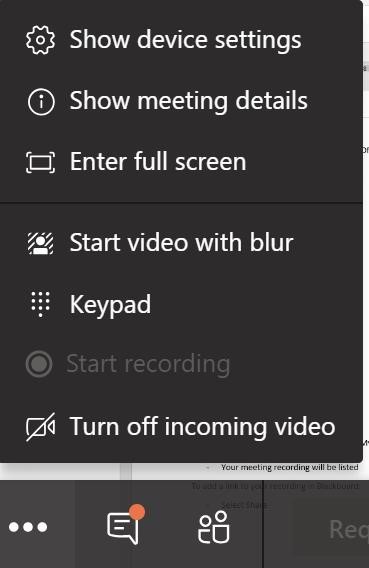Viewport: 369px width, 568px height.
Task: Click the info circle icon for meeting details
Action: click(x=41, y=102)
